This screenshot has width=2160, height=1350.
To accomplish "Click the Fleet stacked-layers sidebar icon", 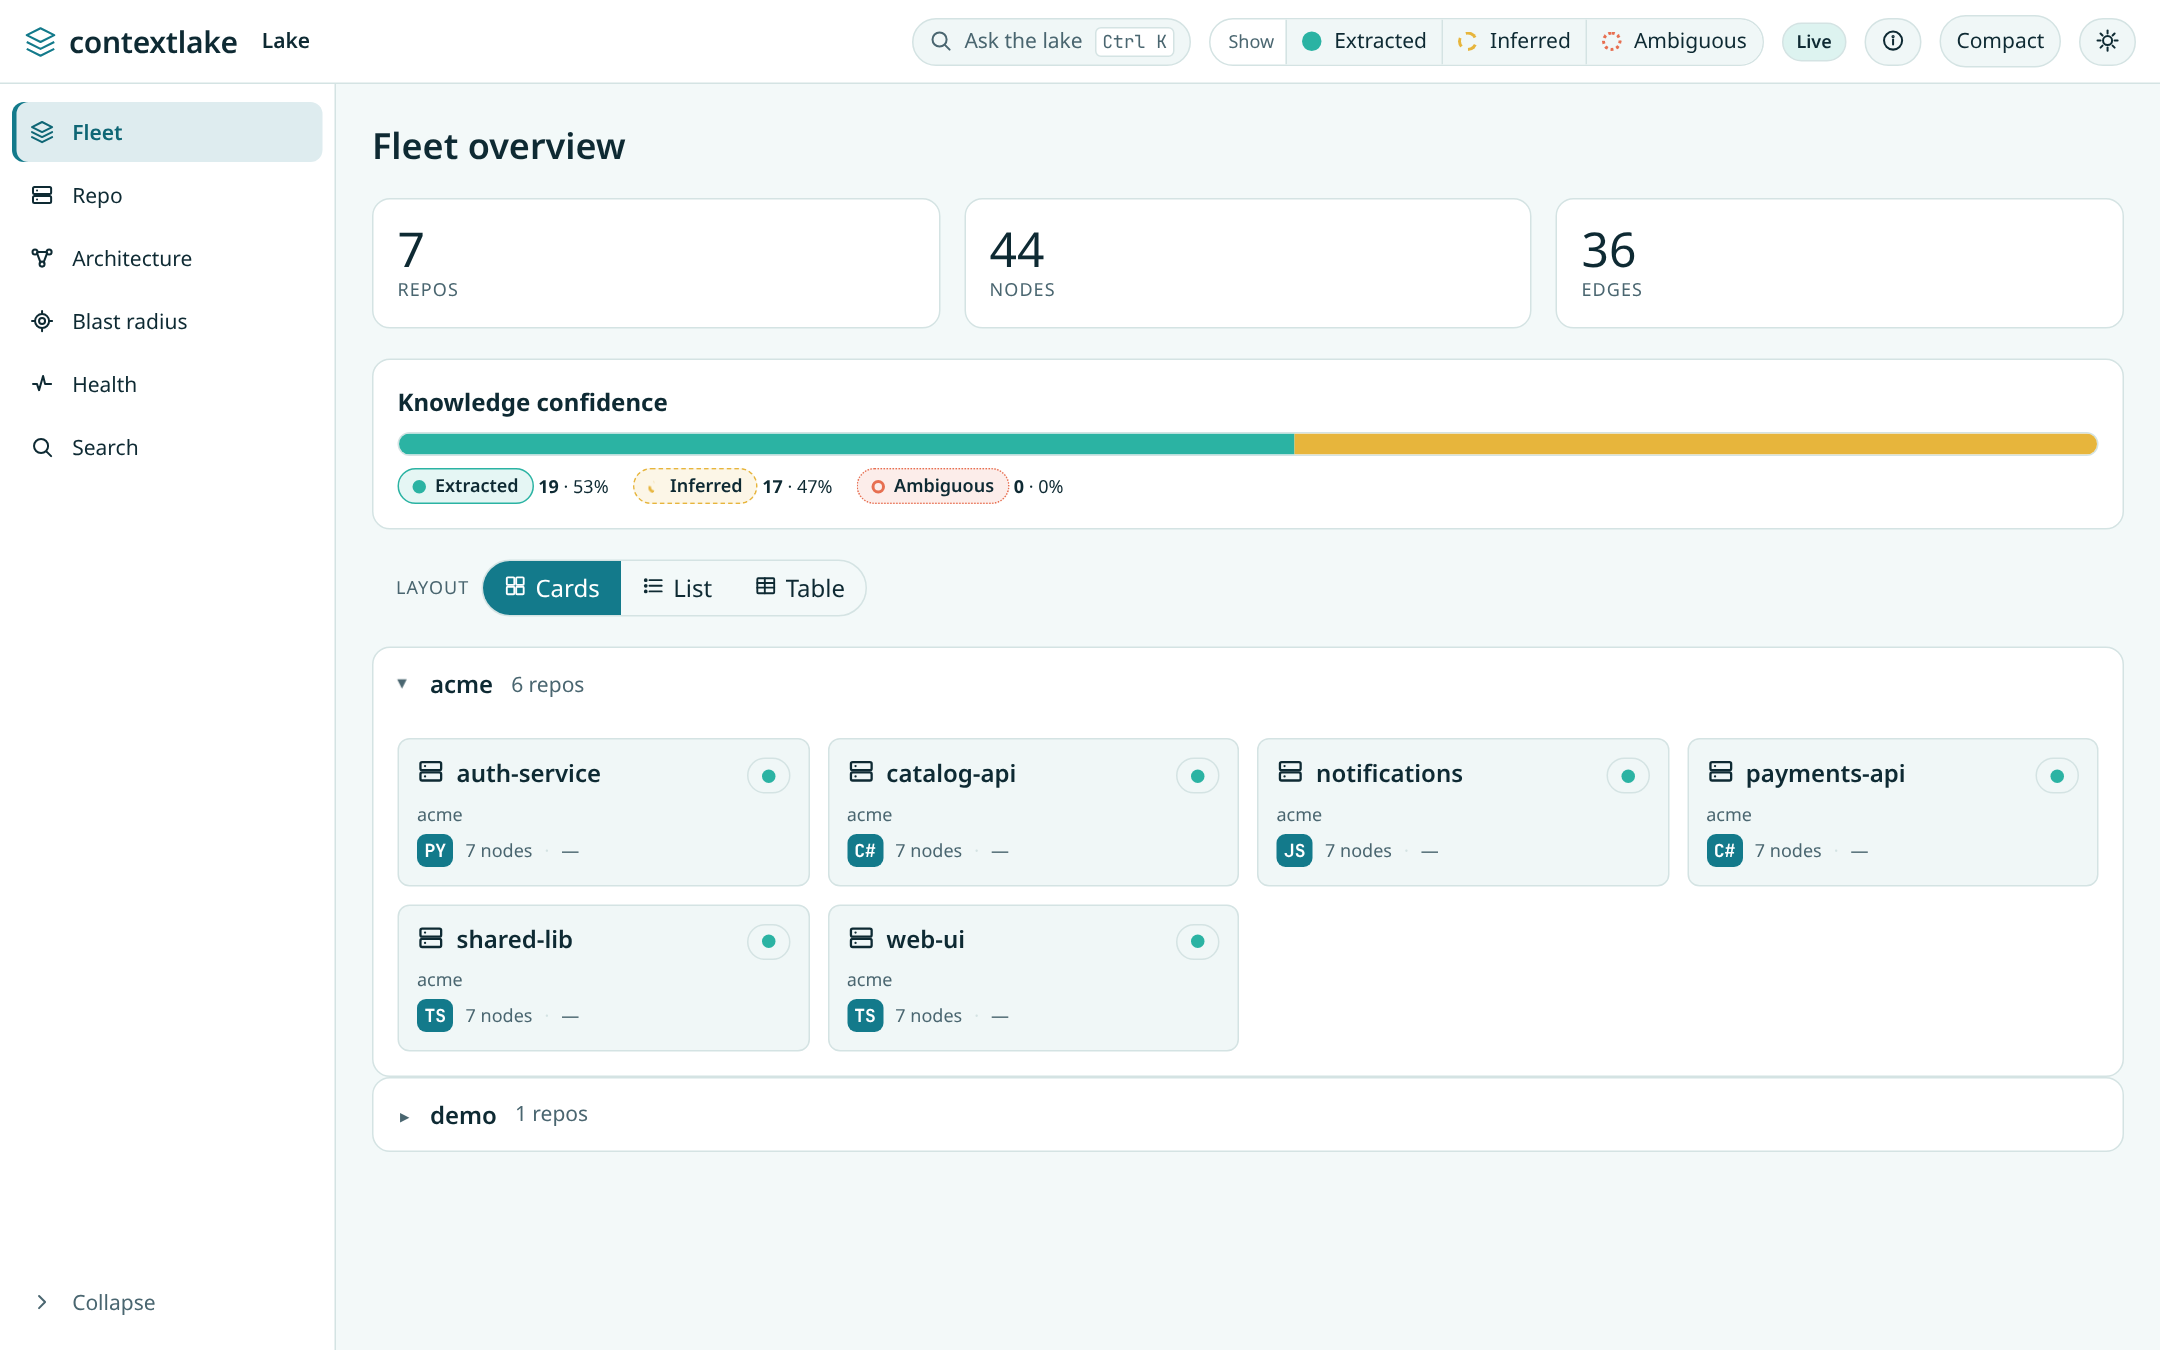I will 42,132.
